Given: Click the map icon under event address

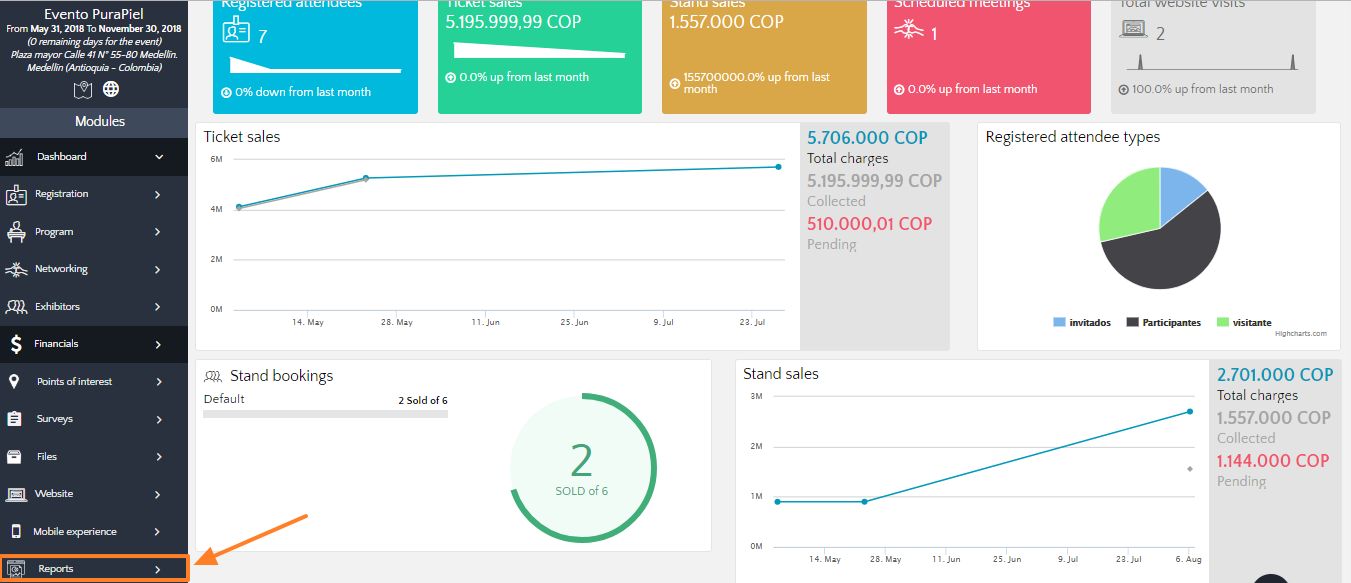Looking at the screenshot, I should [x=83, y=90].
